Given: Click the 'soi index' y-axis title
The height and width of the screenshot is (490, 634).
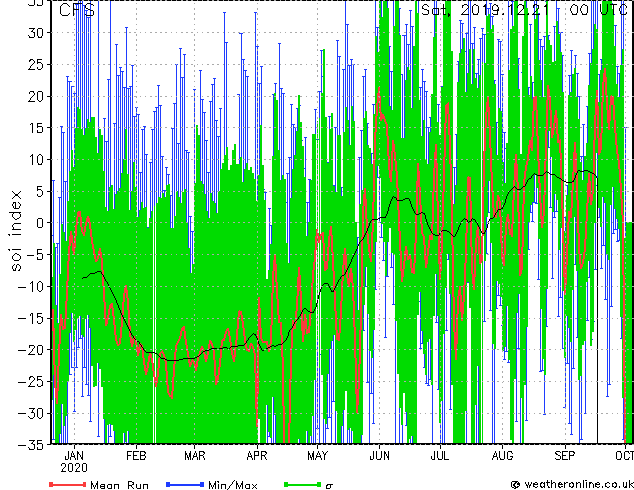Looking at the screenshot, I should pos(16,231).
